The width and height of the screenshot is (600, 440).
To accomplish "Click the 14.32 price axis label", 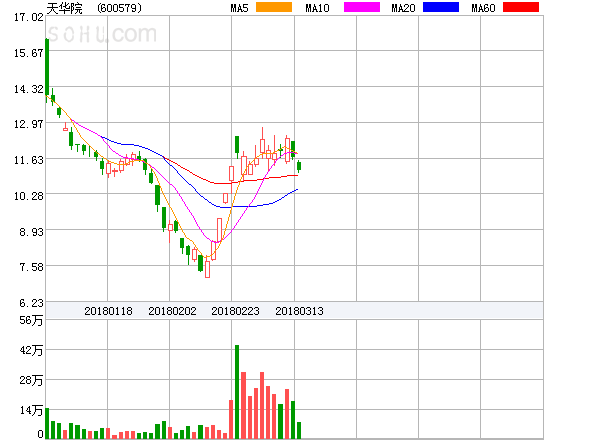I will coord(29,89).
